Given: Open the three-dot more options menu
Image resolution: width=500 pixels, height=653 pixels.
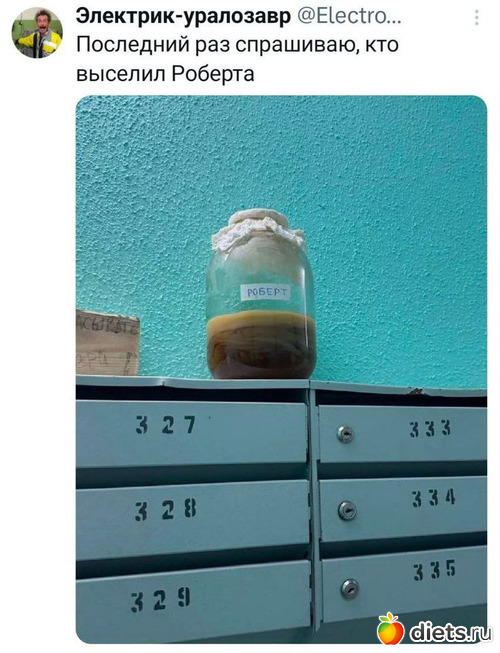Looking at the screenshot, I should (477, 17).
